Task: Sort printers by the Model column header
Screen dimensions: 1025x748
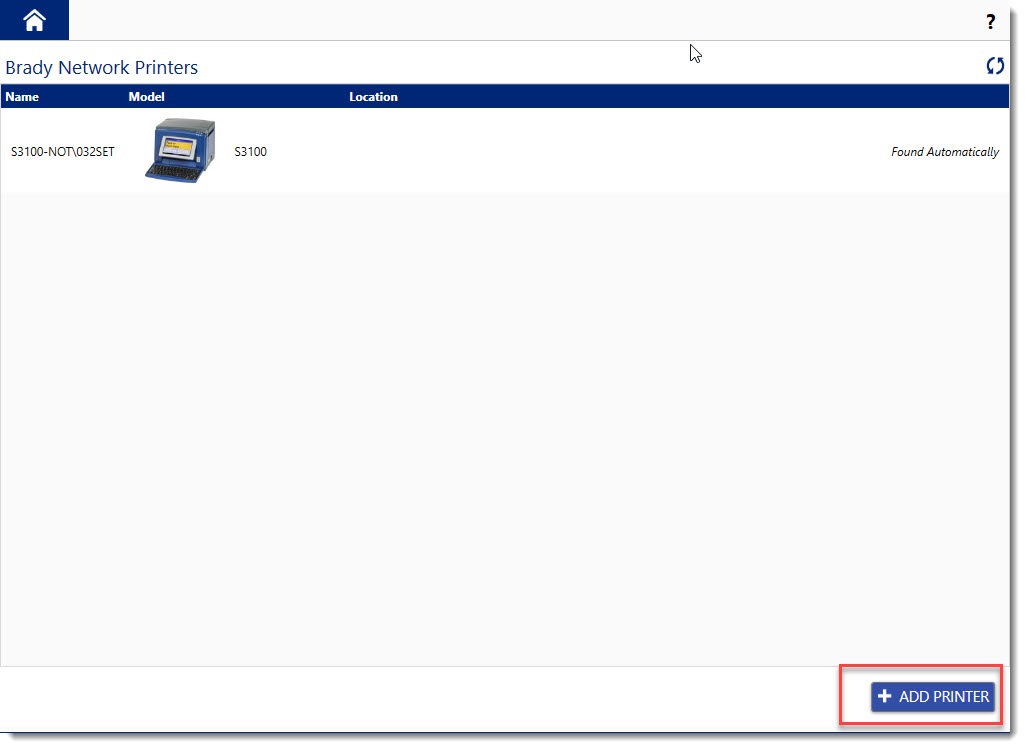Action: tap(146, 96)
